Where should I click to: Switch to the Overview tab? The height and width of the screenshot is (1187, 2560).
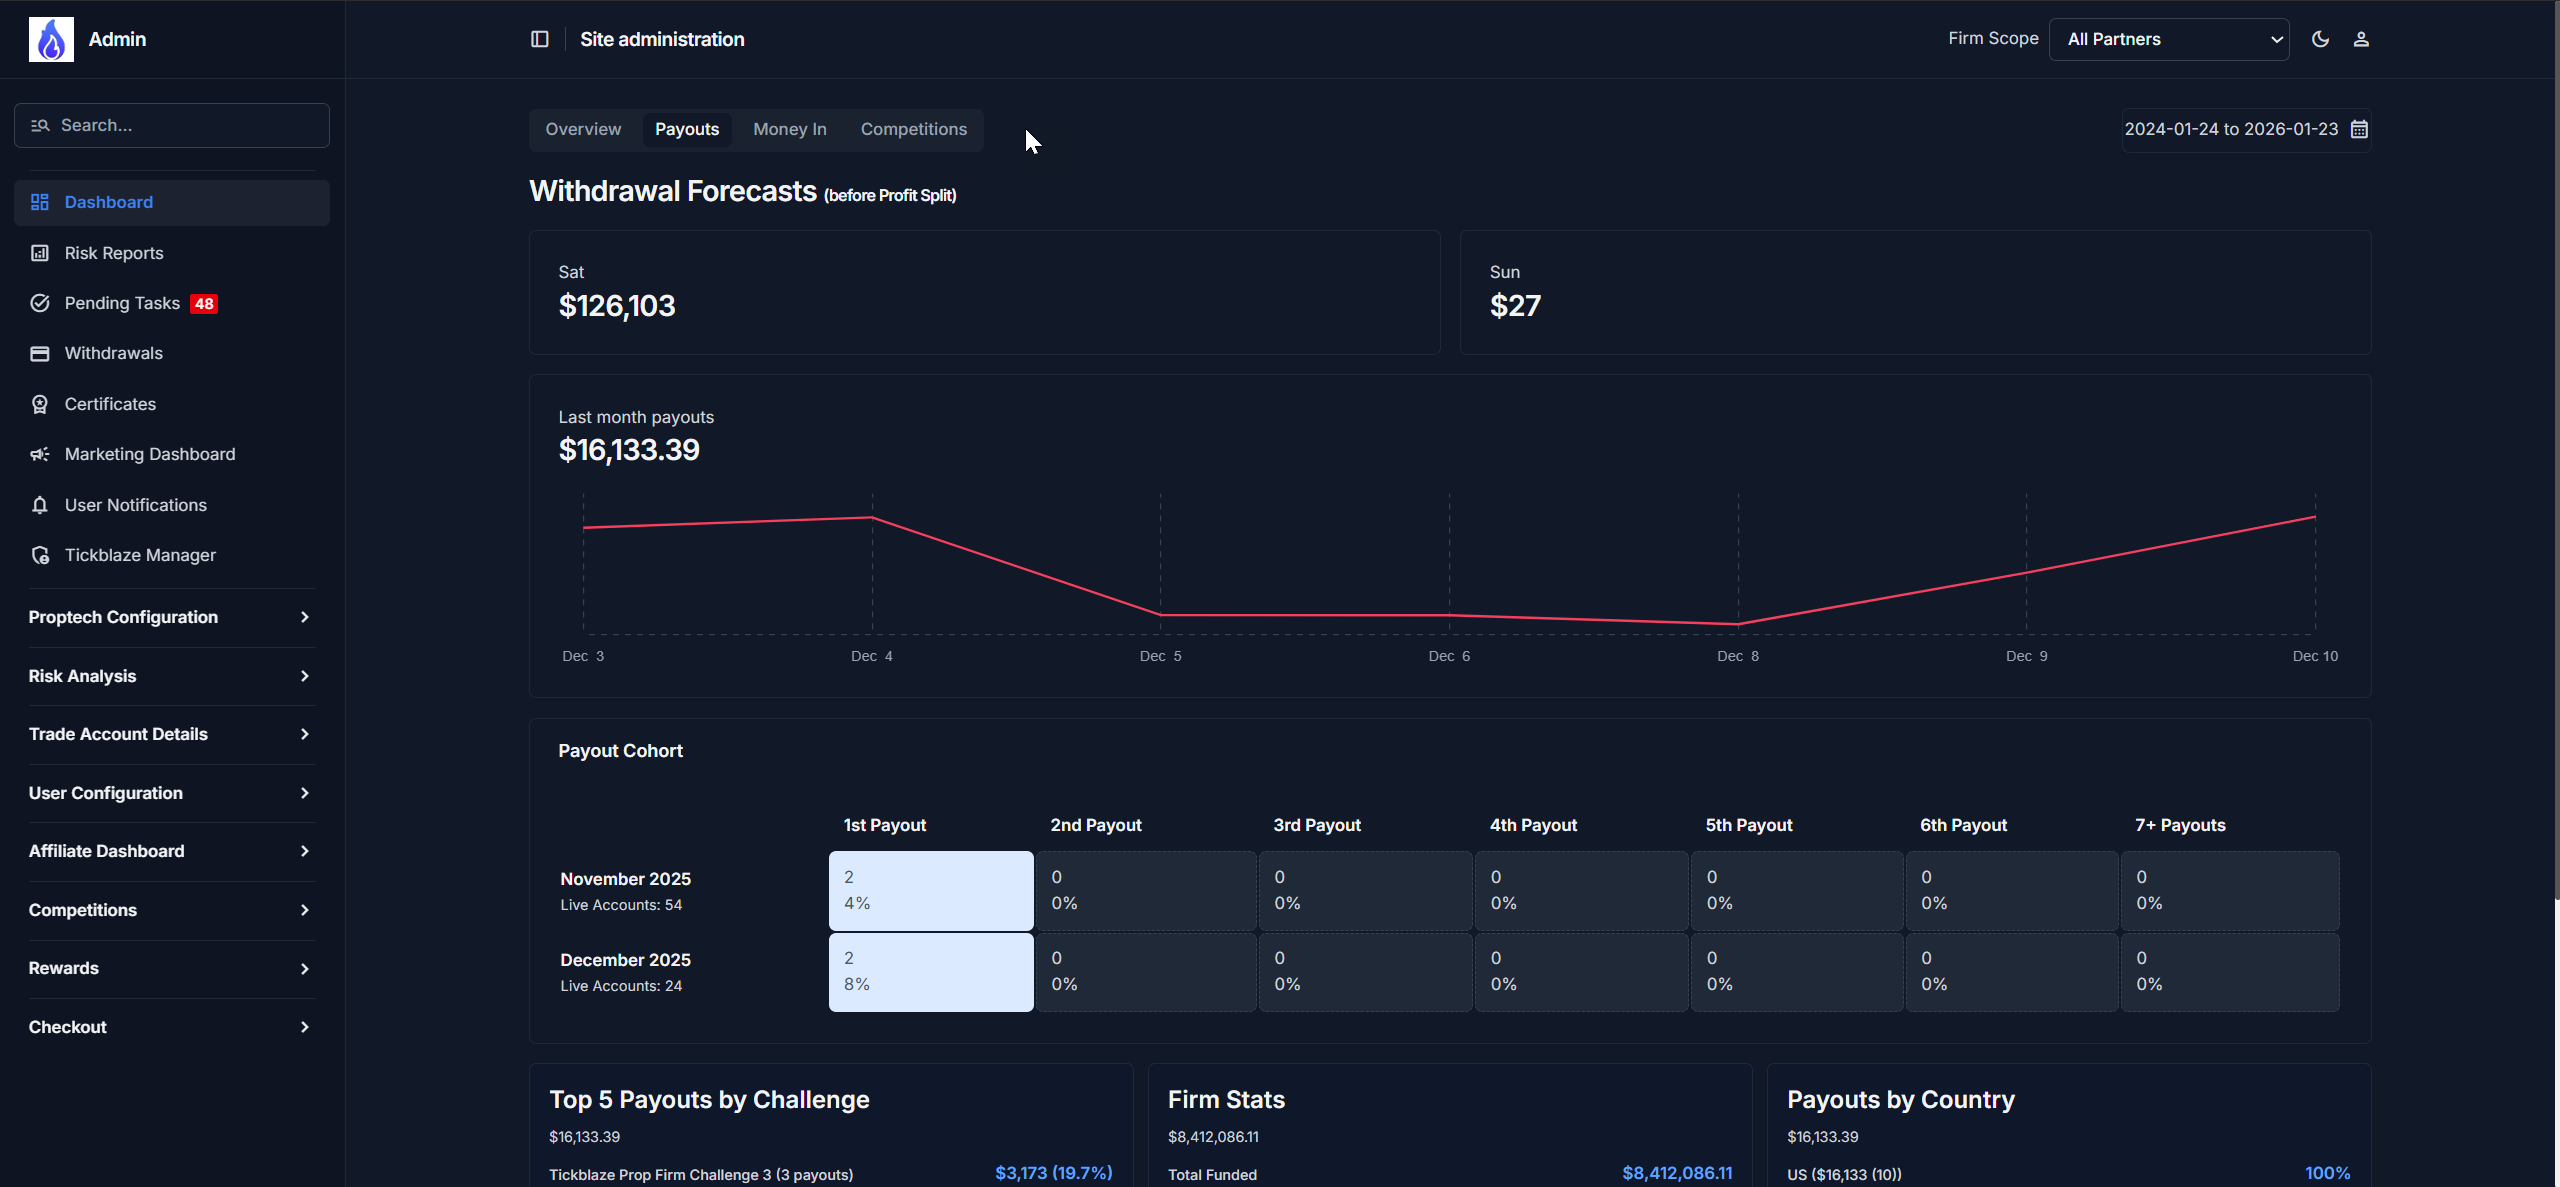coord(583,129)
